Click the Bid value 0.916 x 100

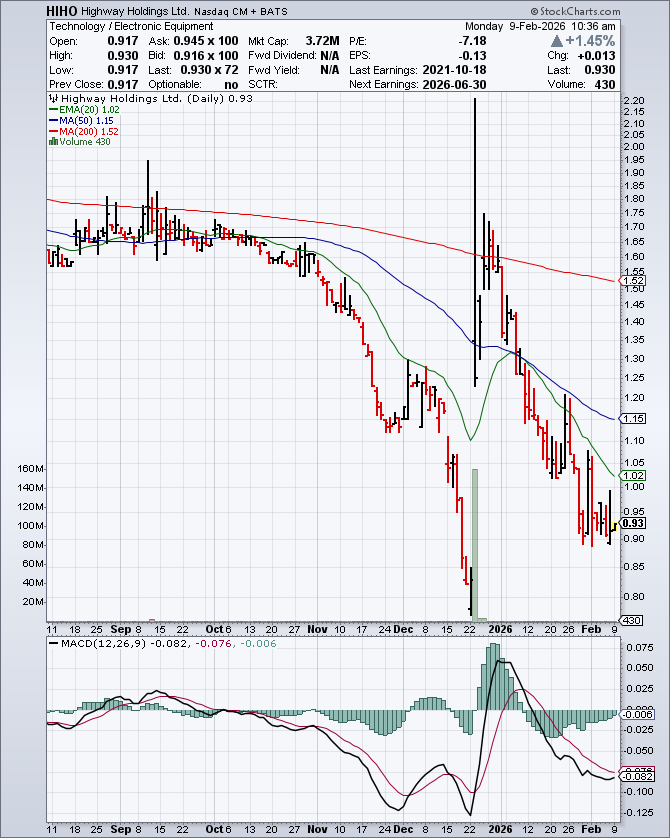[x=206, y=56]
